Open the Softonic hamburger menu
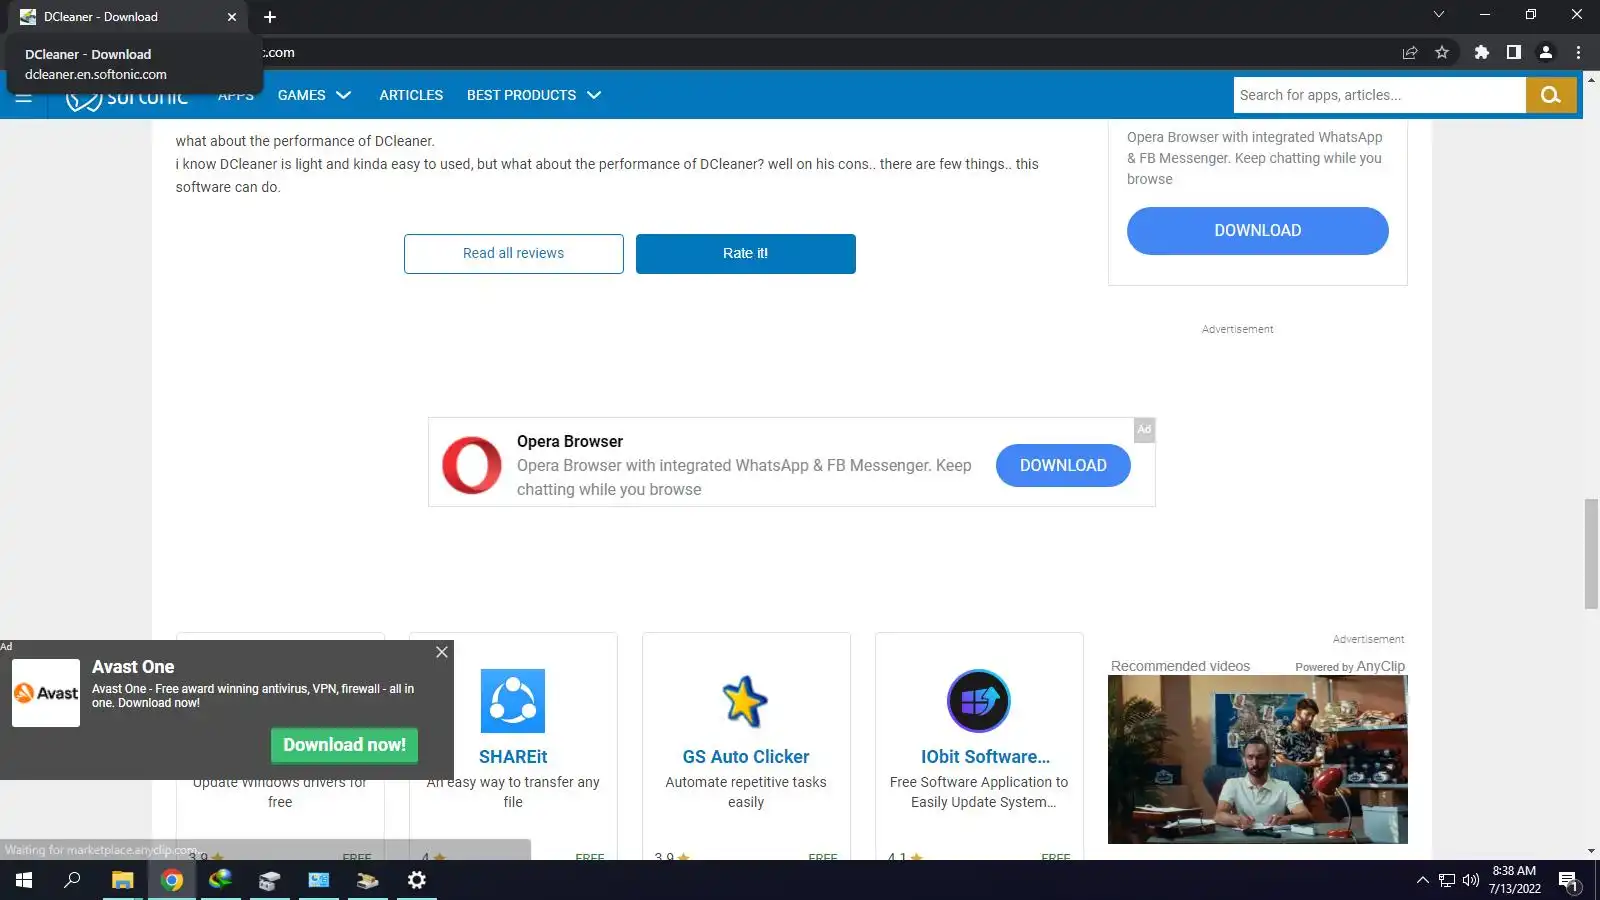Screen dimensions: 1600x900 [24, 97]
